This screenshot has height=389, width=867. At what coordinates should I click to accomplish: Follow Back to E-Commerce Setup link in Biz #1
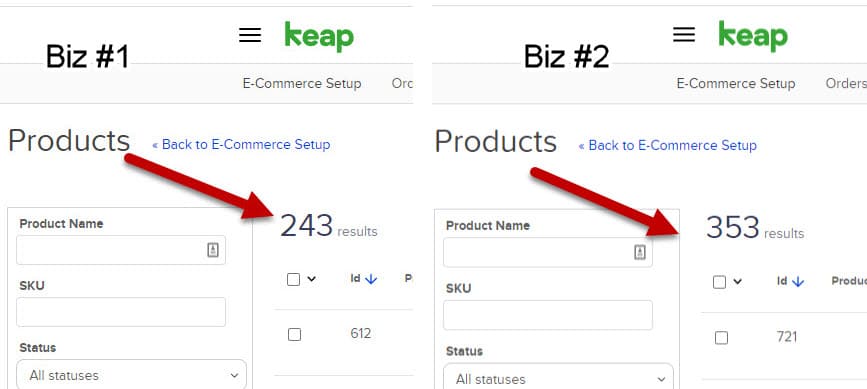pos(241,144)
